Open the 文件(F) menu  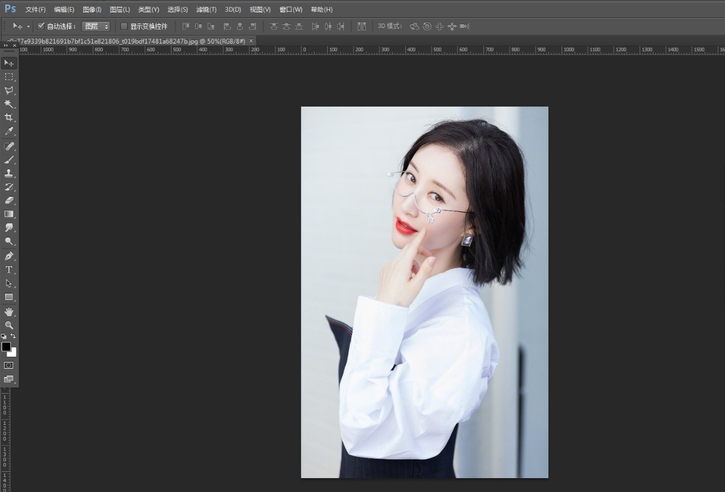35,9
